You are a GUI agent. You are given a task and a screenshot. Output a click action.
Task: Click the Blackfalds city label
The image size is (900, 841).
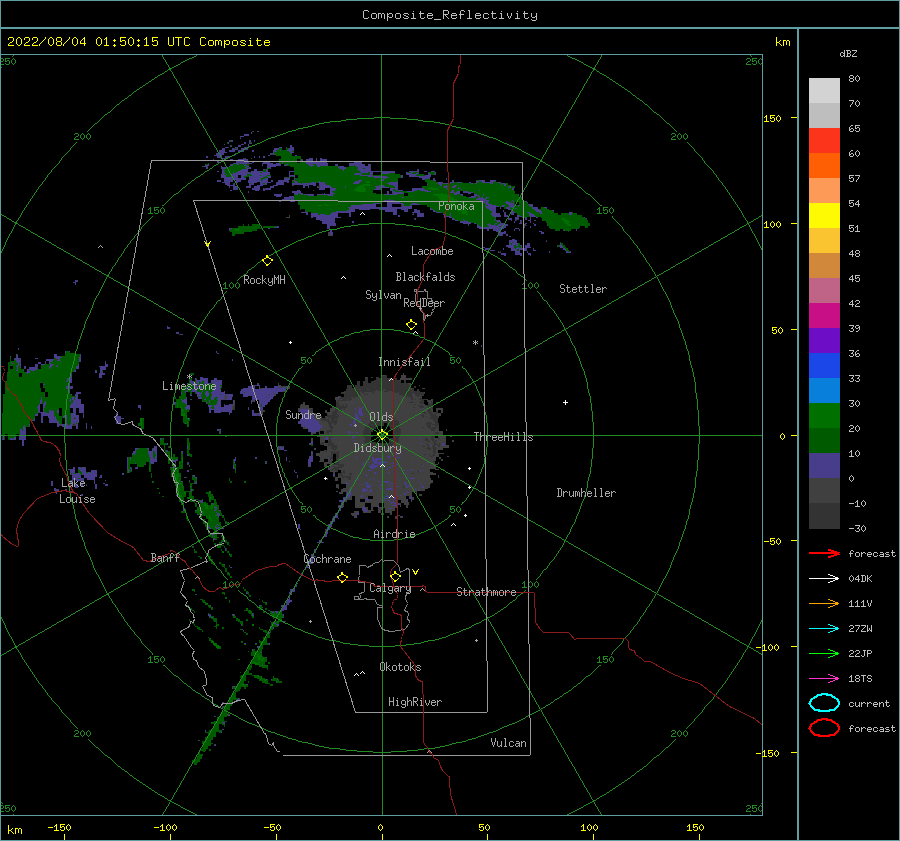[x=425, y=277]
